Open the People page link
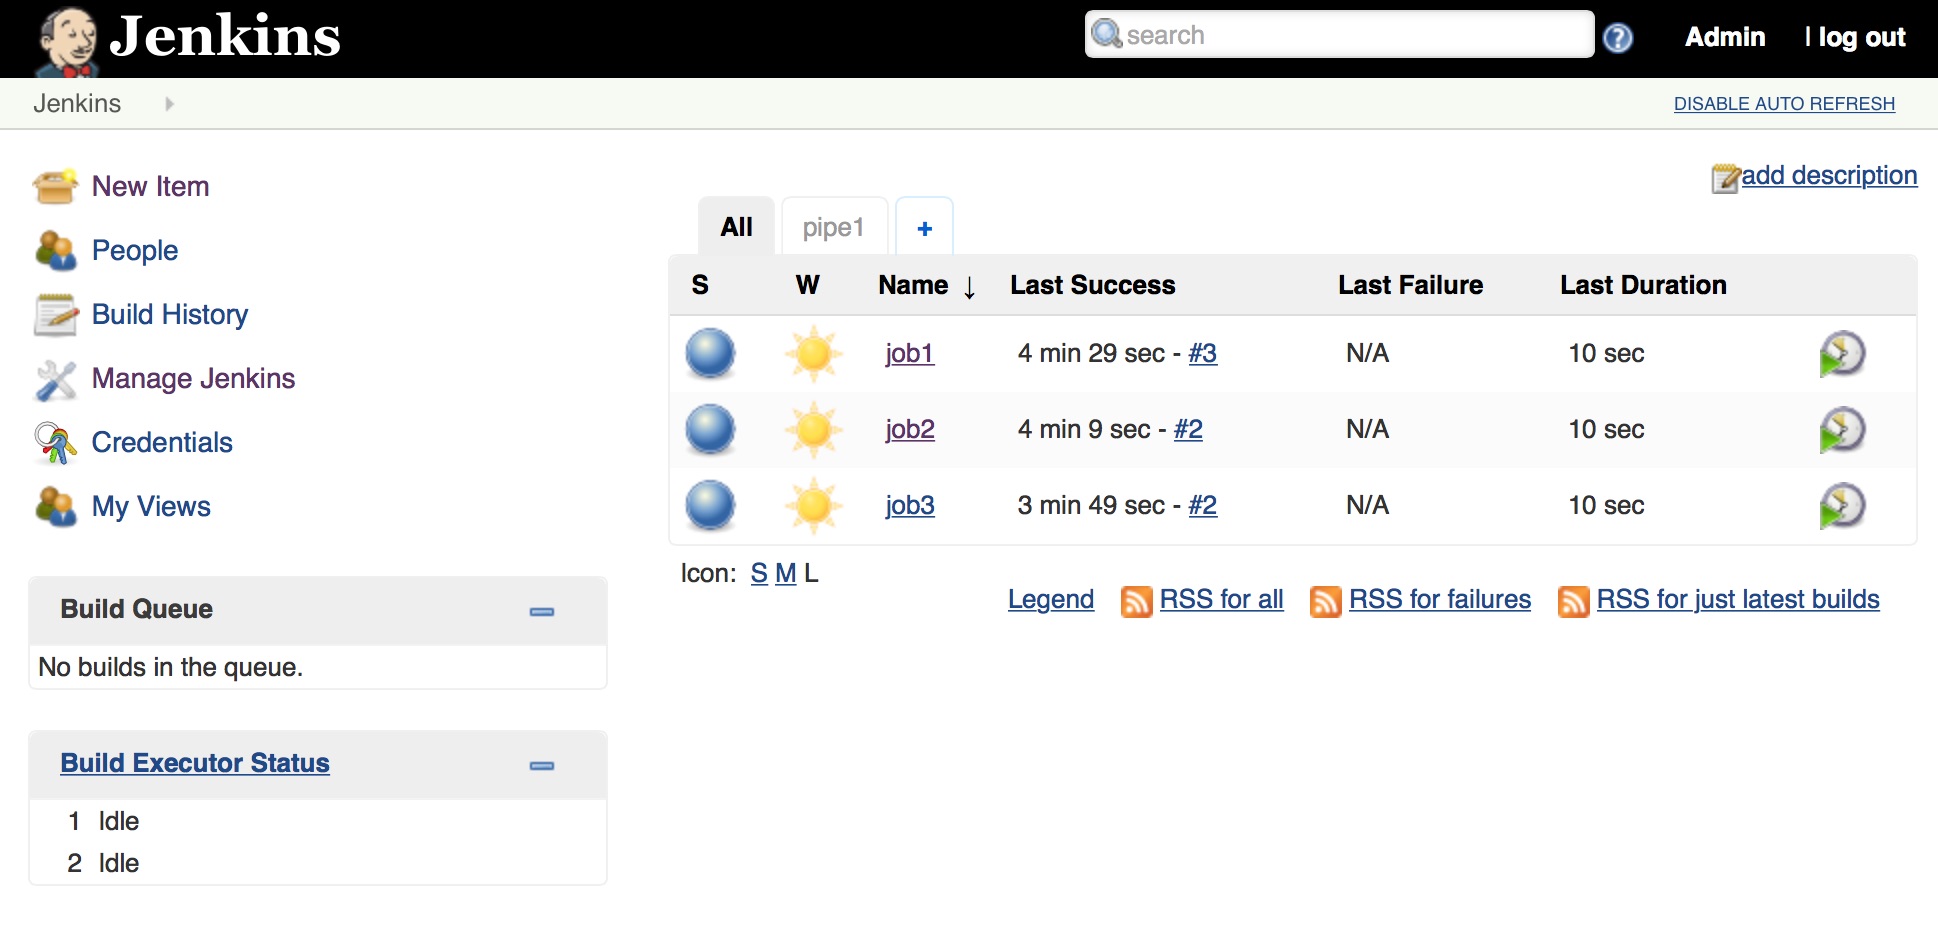This screenshot has width=1938, height=936. 135,250
